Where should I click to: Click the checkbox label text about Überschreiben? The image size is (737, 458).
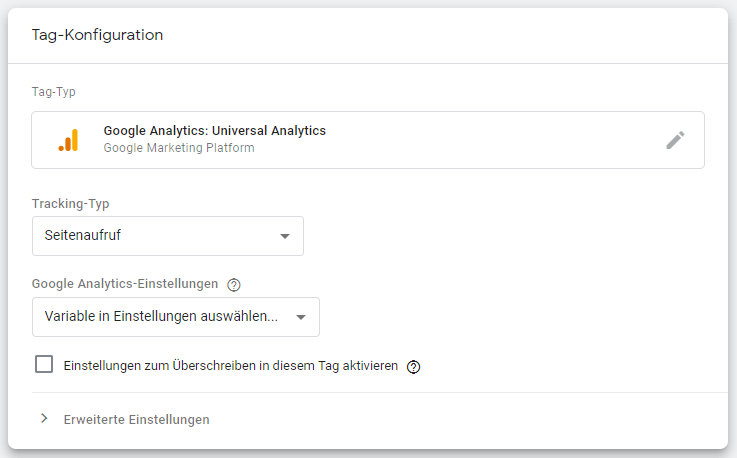[x=231, y=366]
